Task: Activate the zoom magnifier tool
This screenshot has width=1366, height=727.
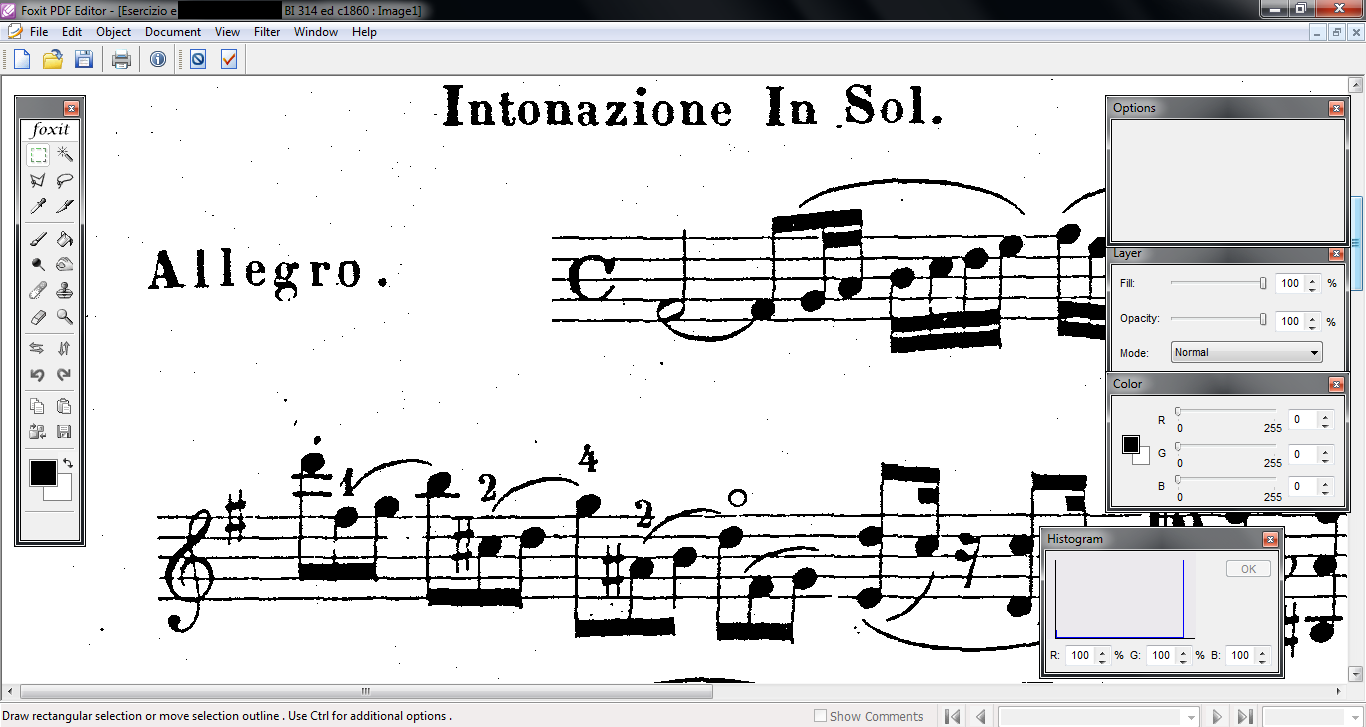Action: click(64, 317)
